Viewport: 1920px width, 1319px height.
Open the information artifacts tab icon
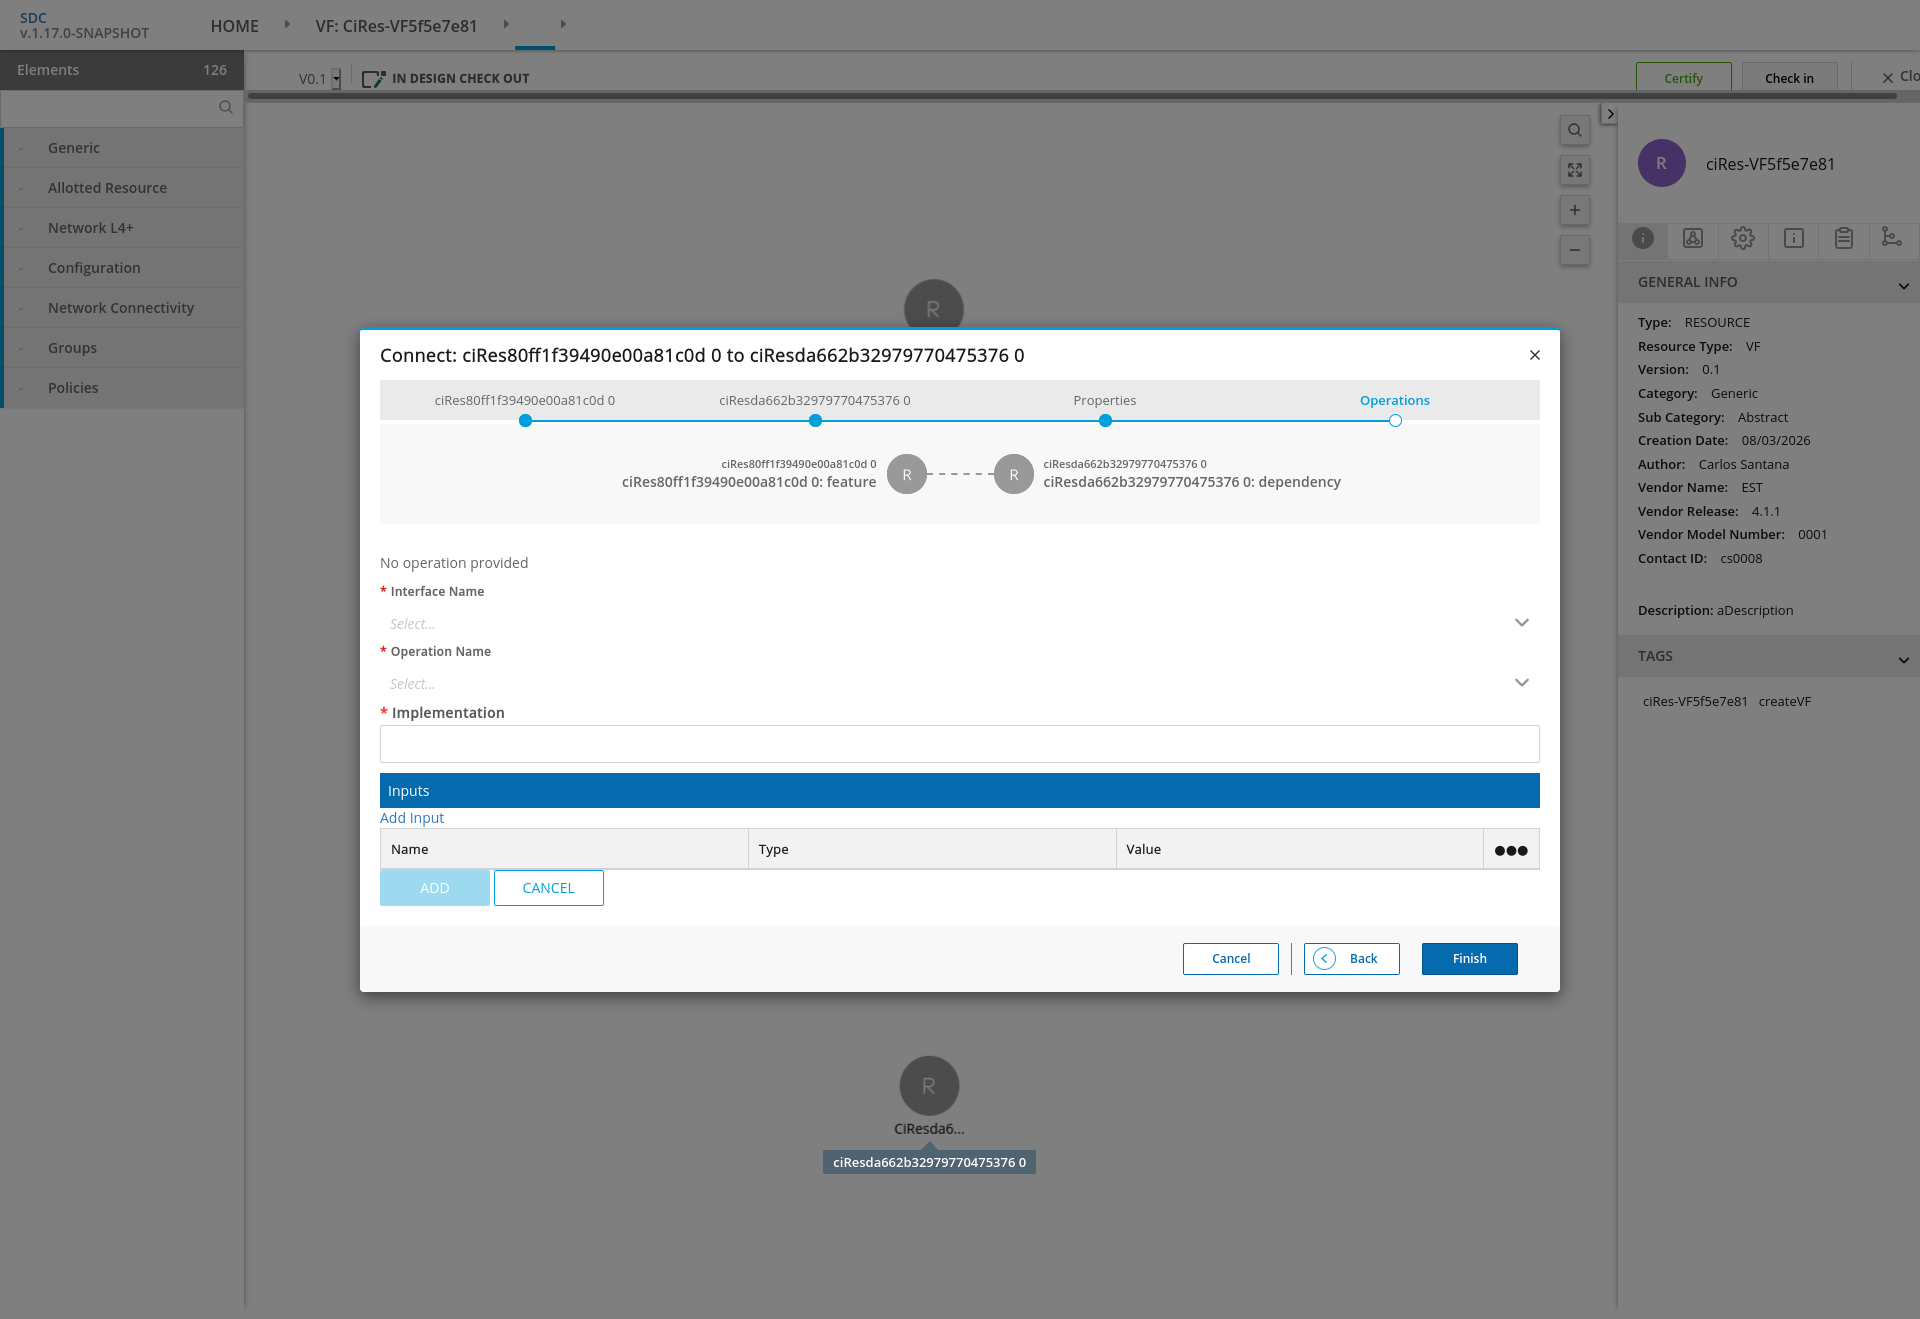(x=1793, y=238)
